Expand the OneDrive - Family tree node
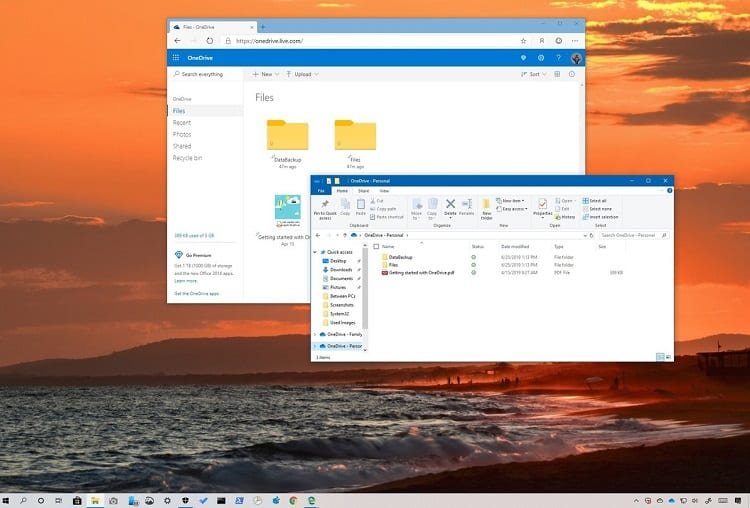This screenshot has height=508, width=750. (315, 334)
